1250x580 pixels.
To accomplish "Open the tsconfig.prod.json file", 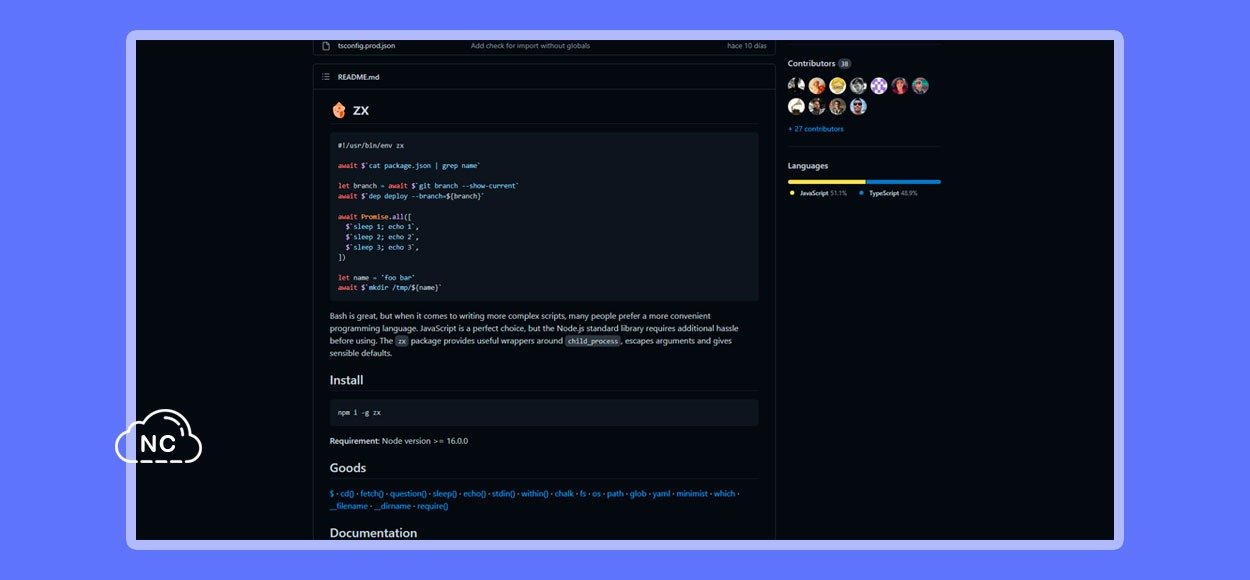I will tap(366, 46).
